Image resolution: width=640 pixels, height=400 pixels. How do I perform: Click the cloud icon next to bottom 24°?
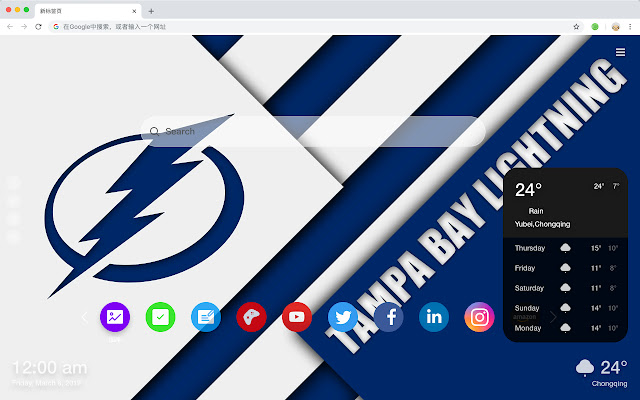point(584,367)
